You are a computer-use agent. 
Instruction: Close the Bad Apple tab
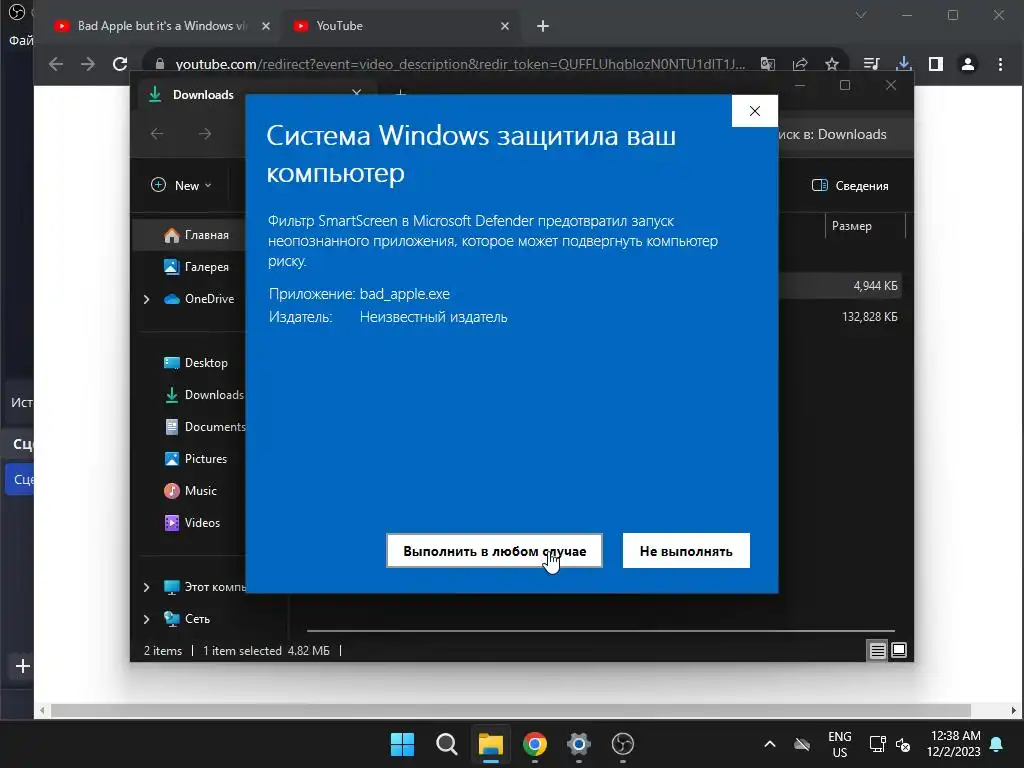(x=266, y=26)
